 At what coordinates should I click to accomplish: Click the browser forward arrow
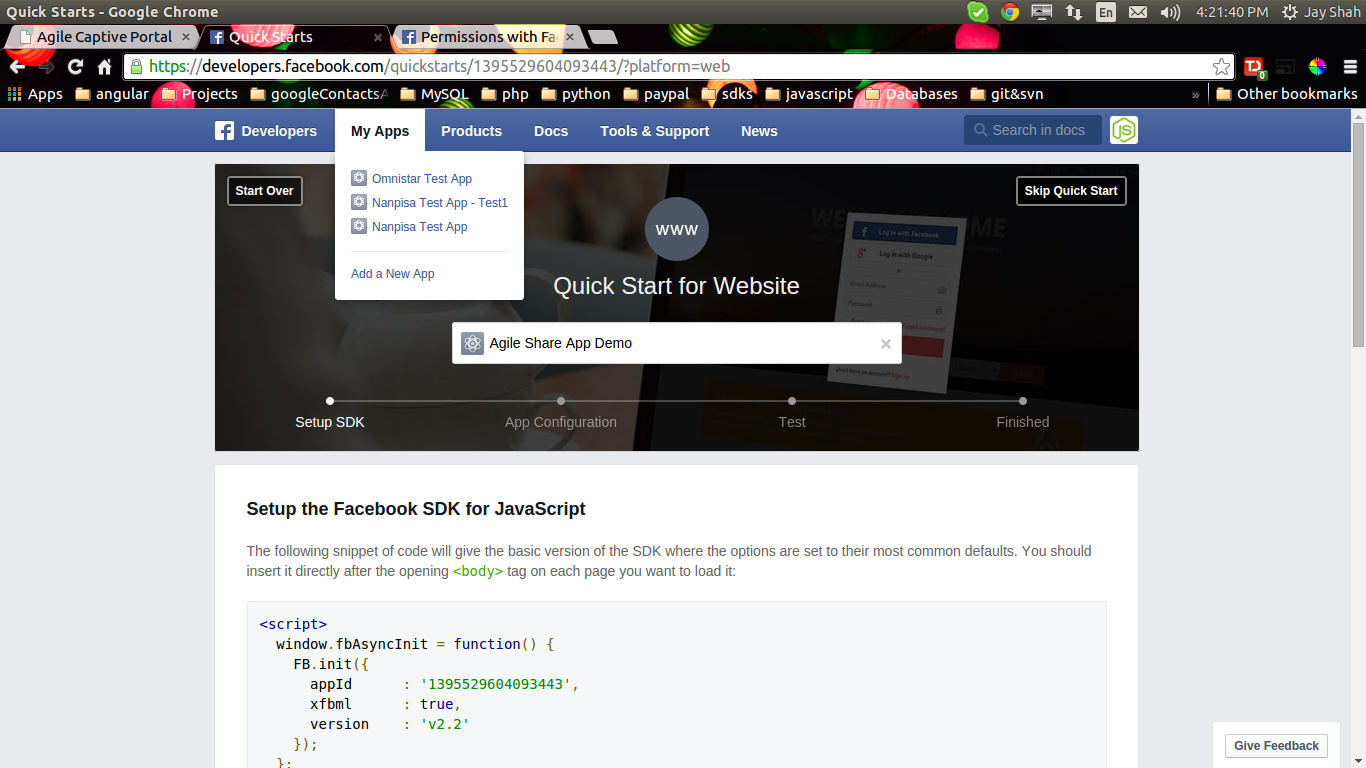46,67
